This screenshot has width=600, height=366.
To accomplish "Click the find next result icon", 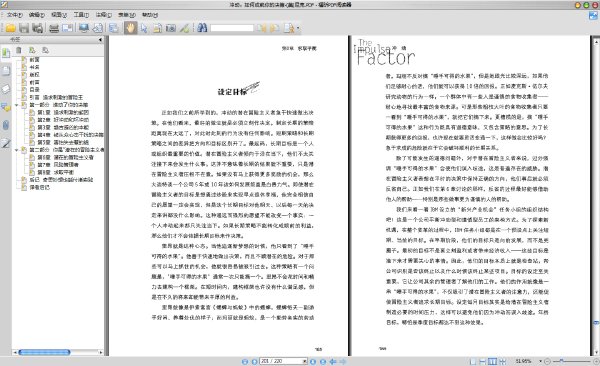I will point(275,28).
